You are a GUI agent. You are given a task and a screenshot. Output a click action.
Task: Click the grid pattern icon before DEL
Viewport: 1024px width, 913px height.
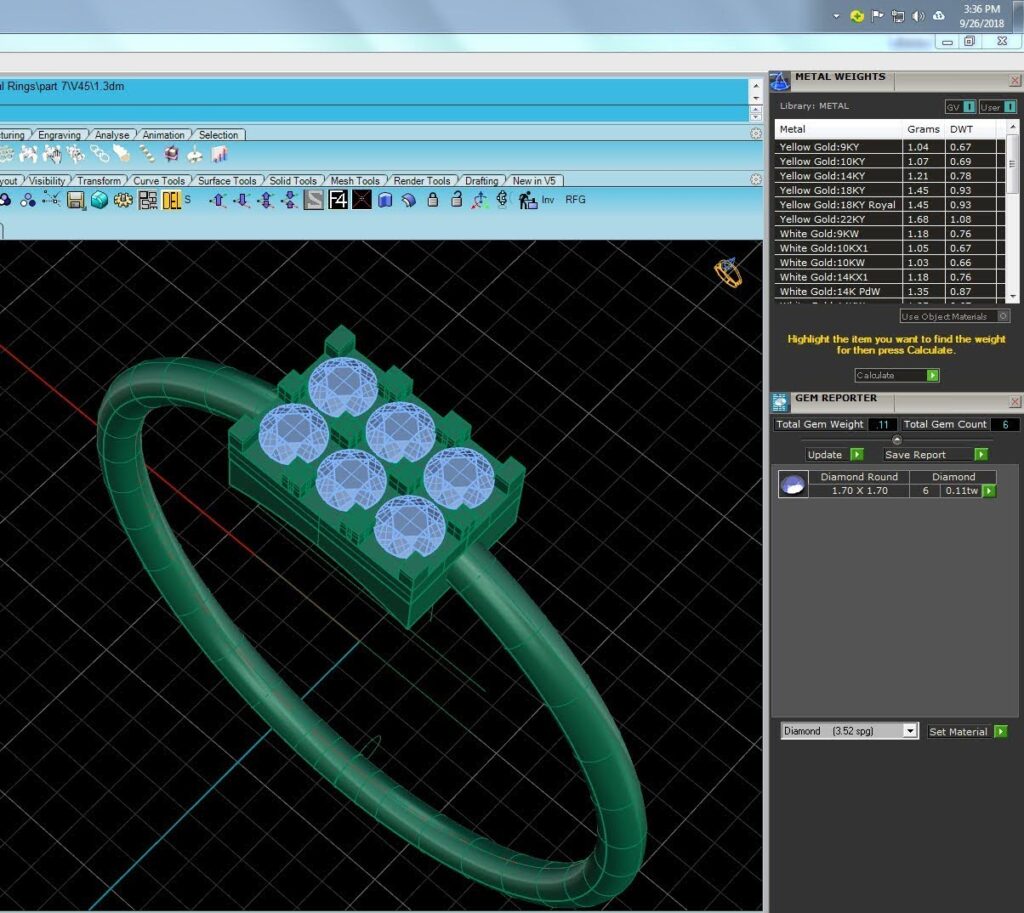(x=148, y=200)
